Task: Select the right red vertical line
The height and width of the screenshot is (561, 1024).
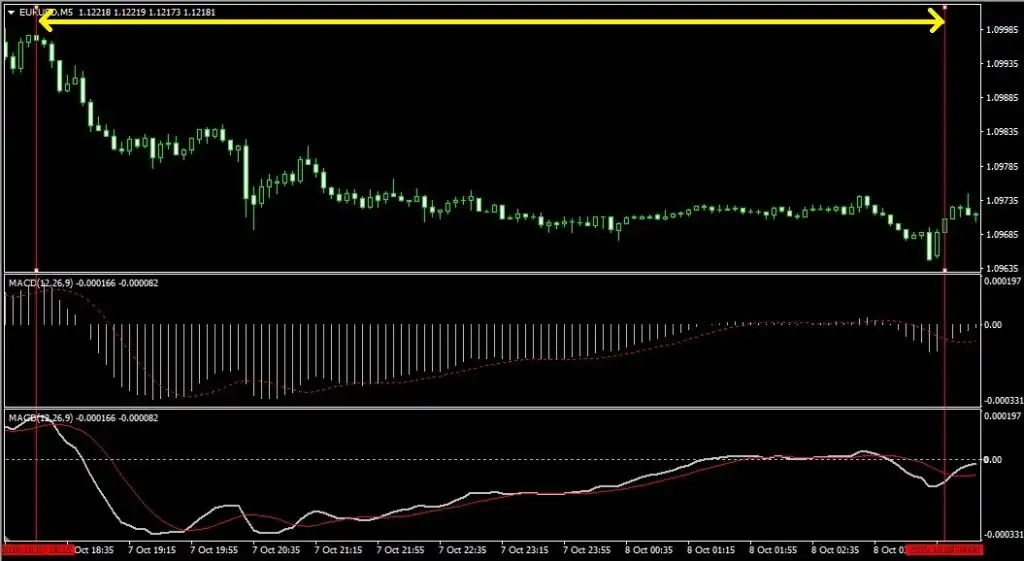Action: coord(945,150)
